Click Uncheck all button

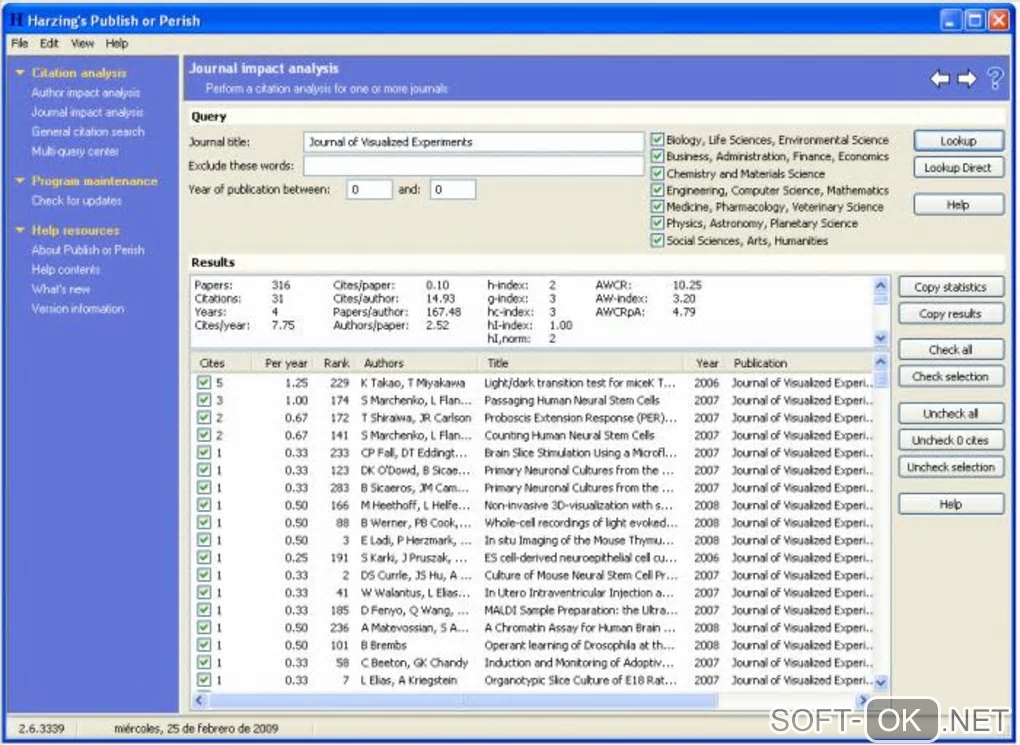pyautogui.click(x=950, y=413)
